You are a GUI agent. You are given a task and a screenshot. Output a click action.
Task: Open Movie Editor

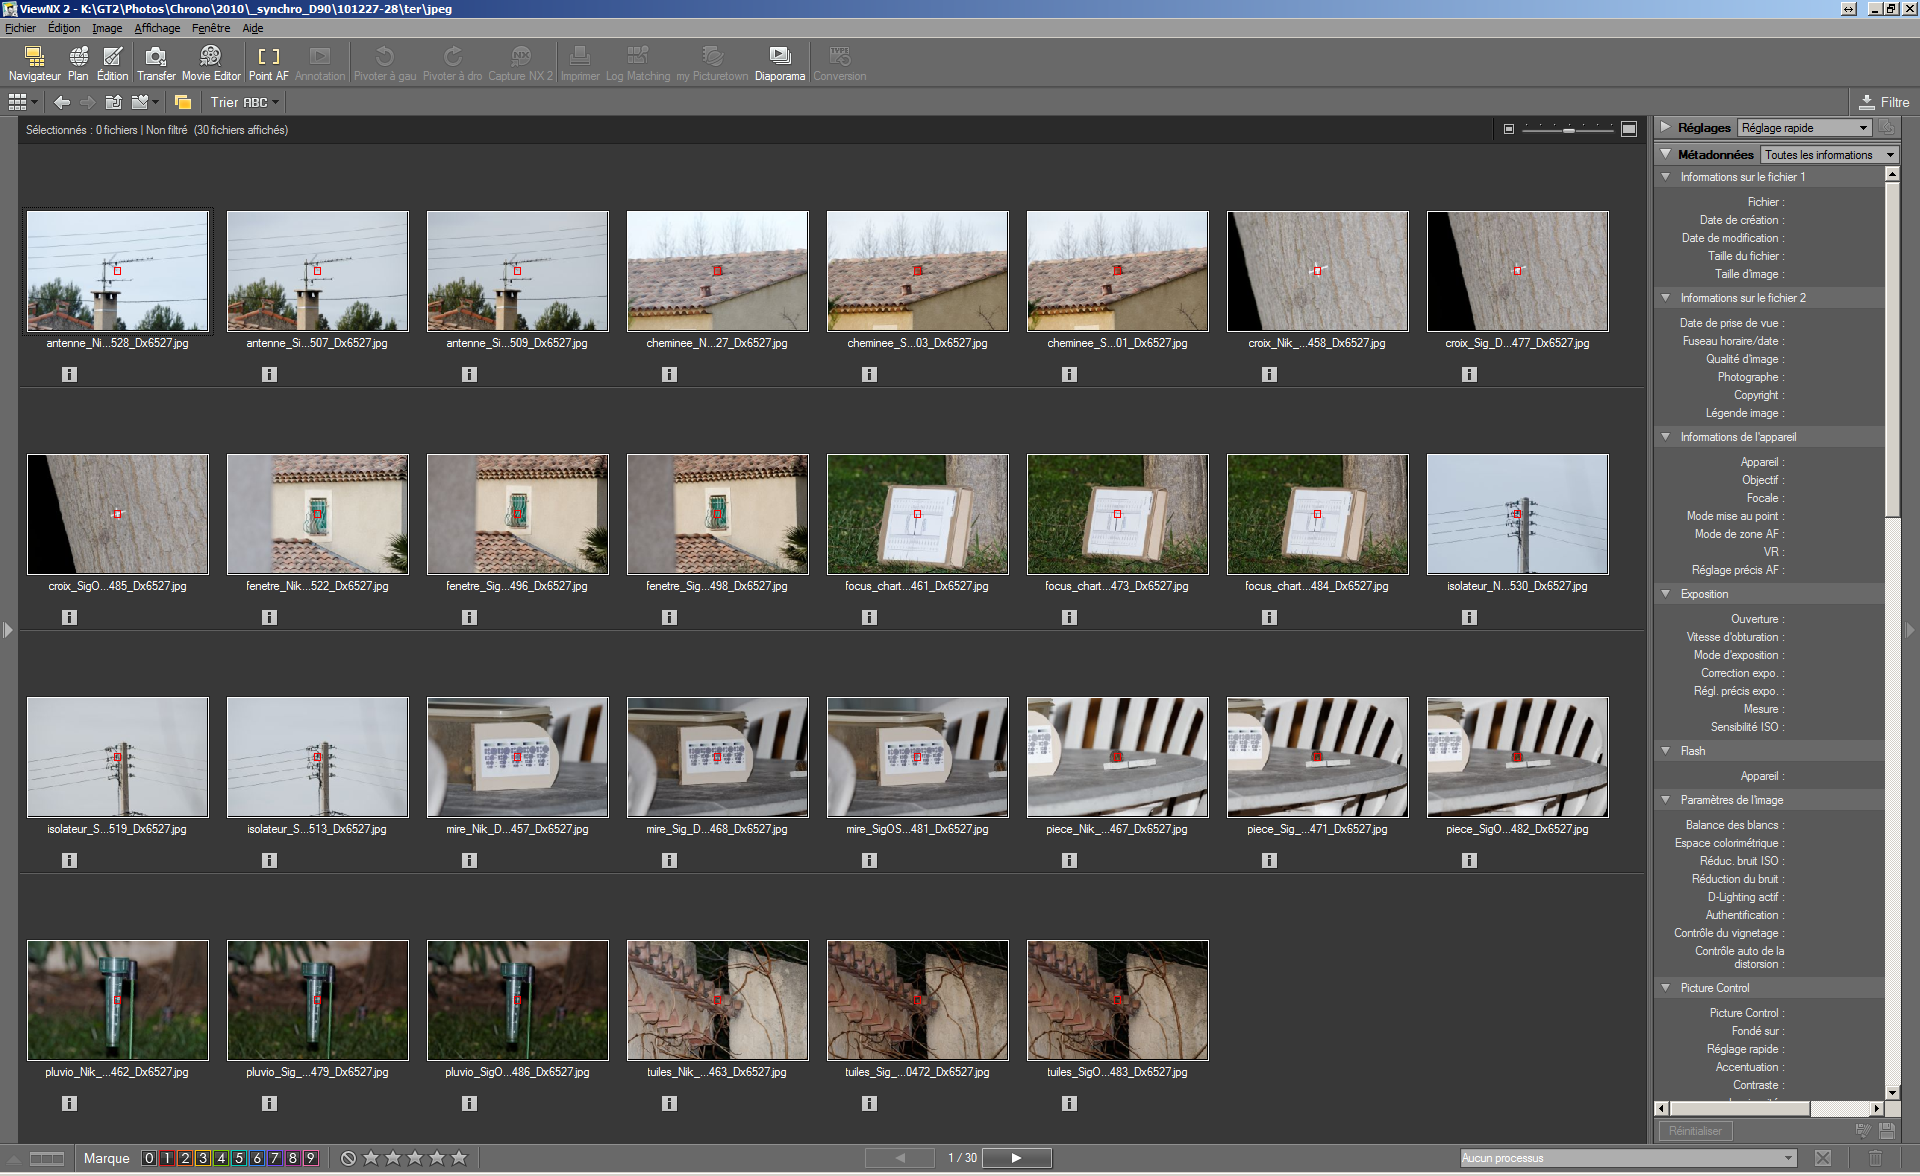click(x=211, y=63)
